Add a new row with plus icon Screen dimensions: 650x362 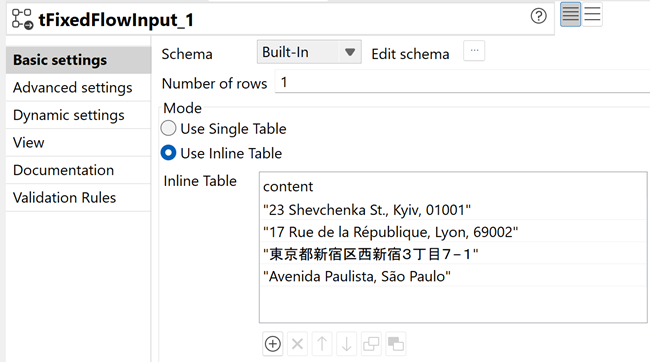tap(273, 344)
